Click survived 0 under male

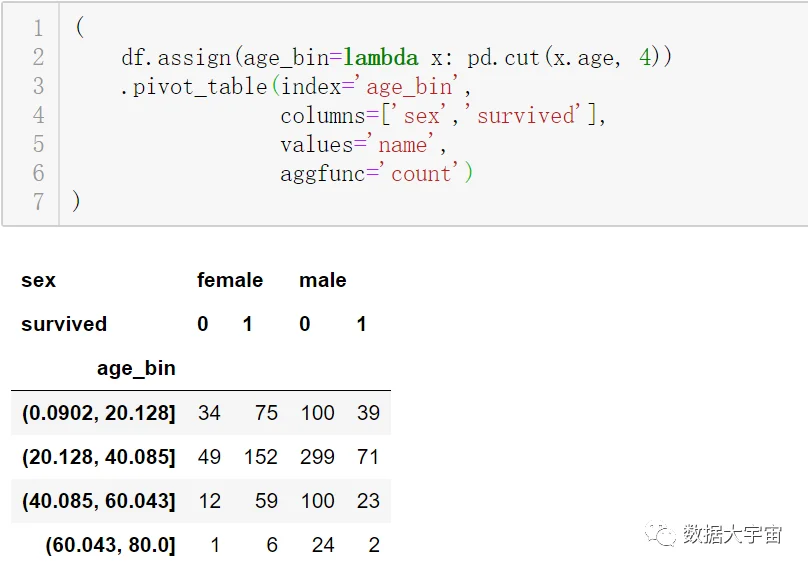click(305, 324)
